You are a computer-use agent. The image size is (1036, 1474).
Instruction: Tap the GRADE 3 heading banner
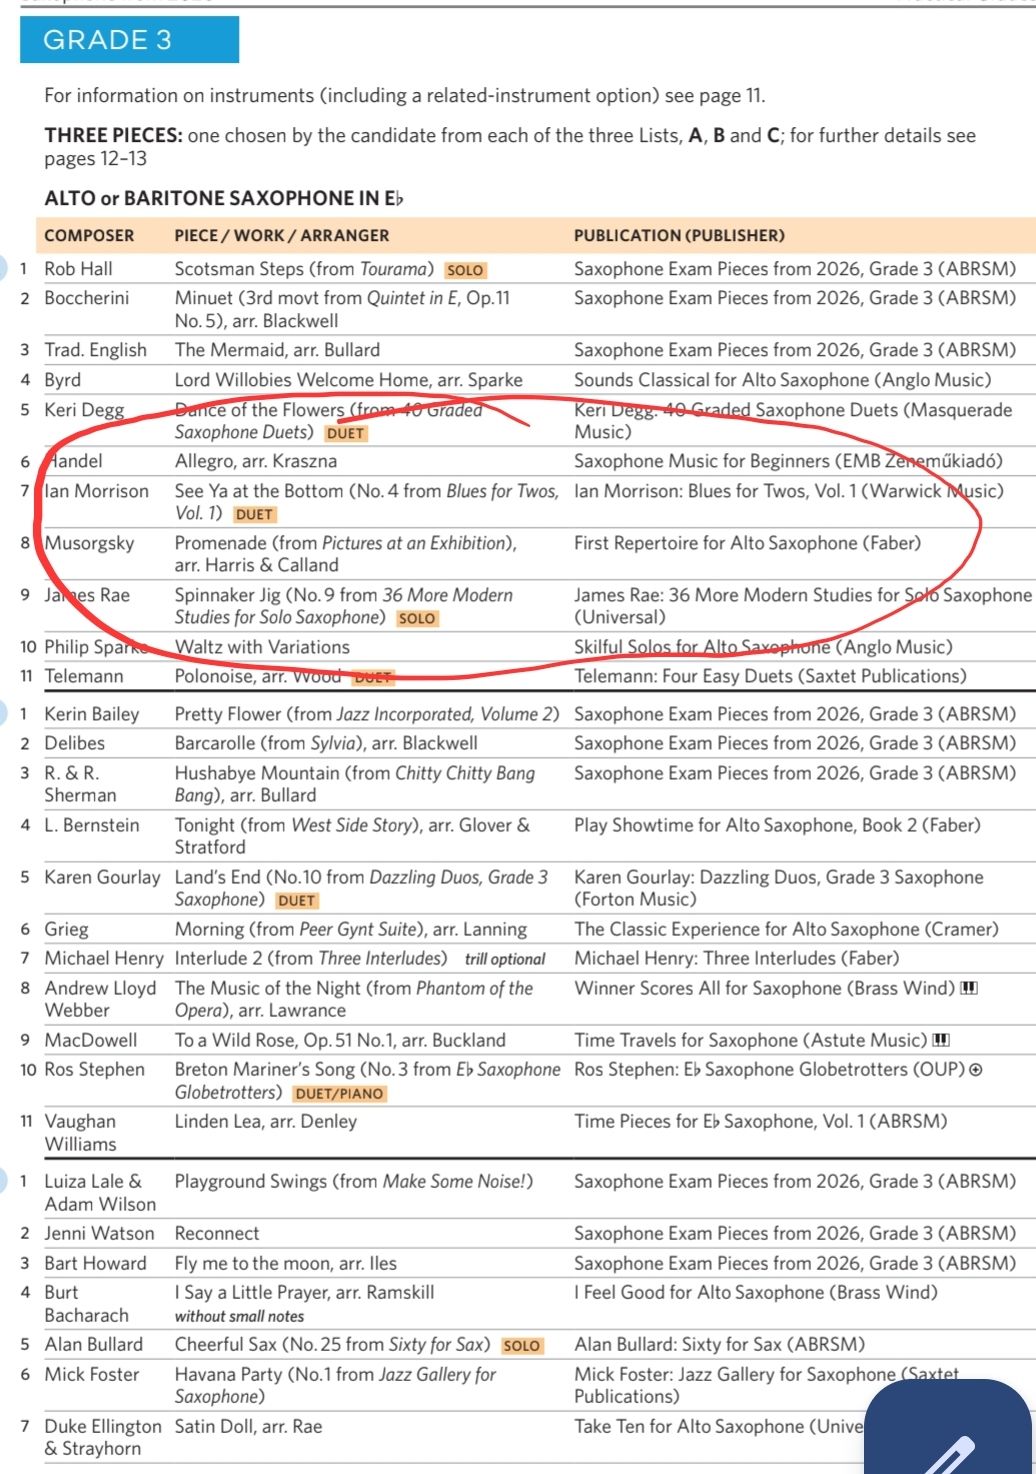coord(129,40)
